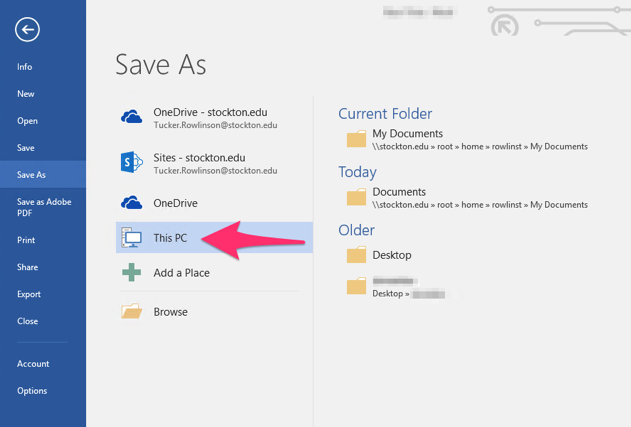The width and height of the screenshot is (631, 427).
Task: Open the Print page
Action: (26, 240)
